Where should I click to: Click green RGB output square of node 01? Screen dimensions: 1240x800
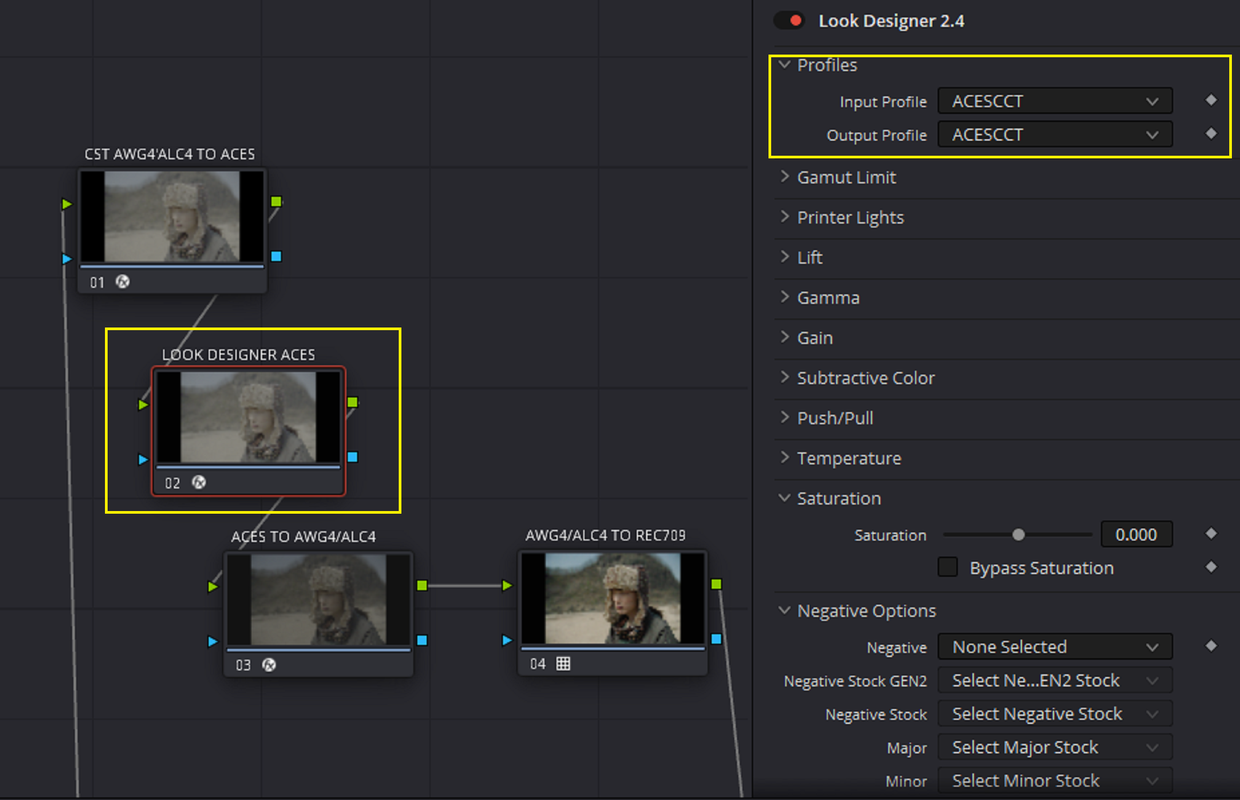276,202
